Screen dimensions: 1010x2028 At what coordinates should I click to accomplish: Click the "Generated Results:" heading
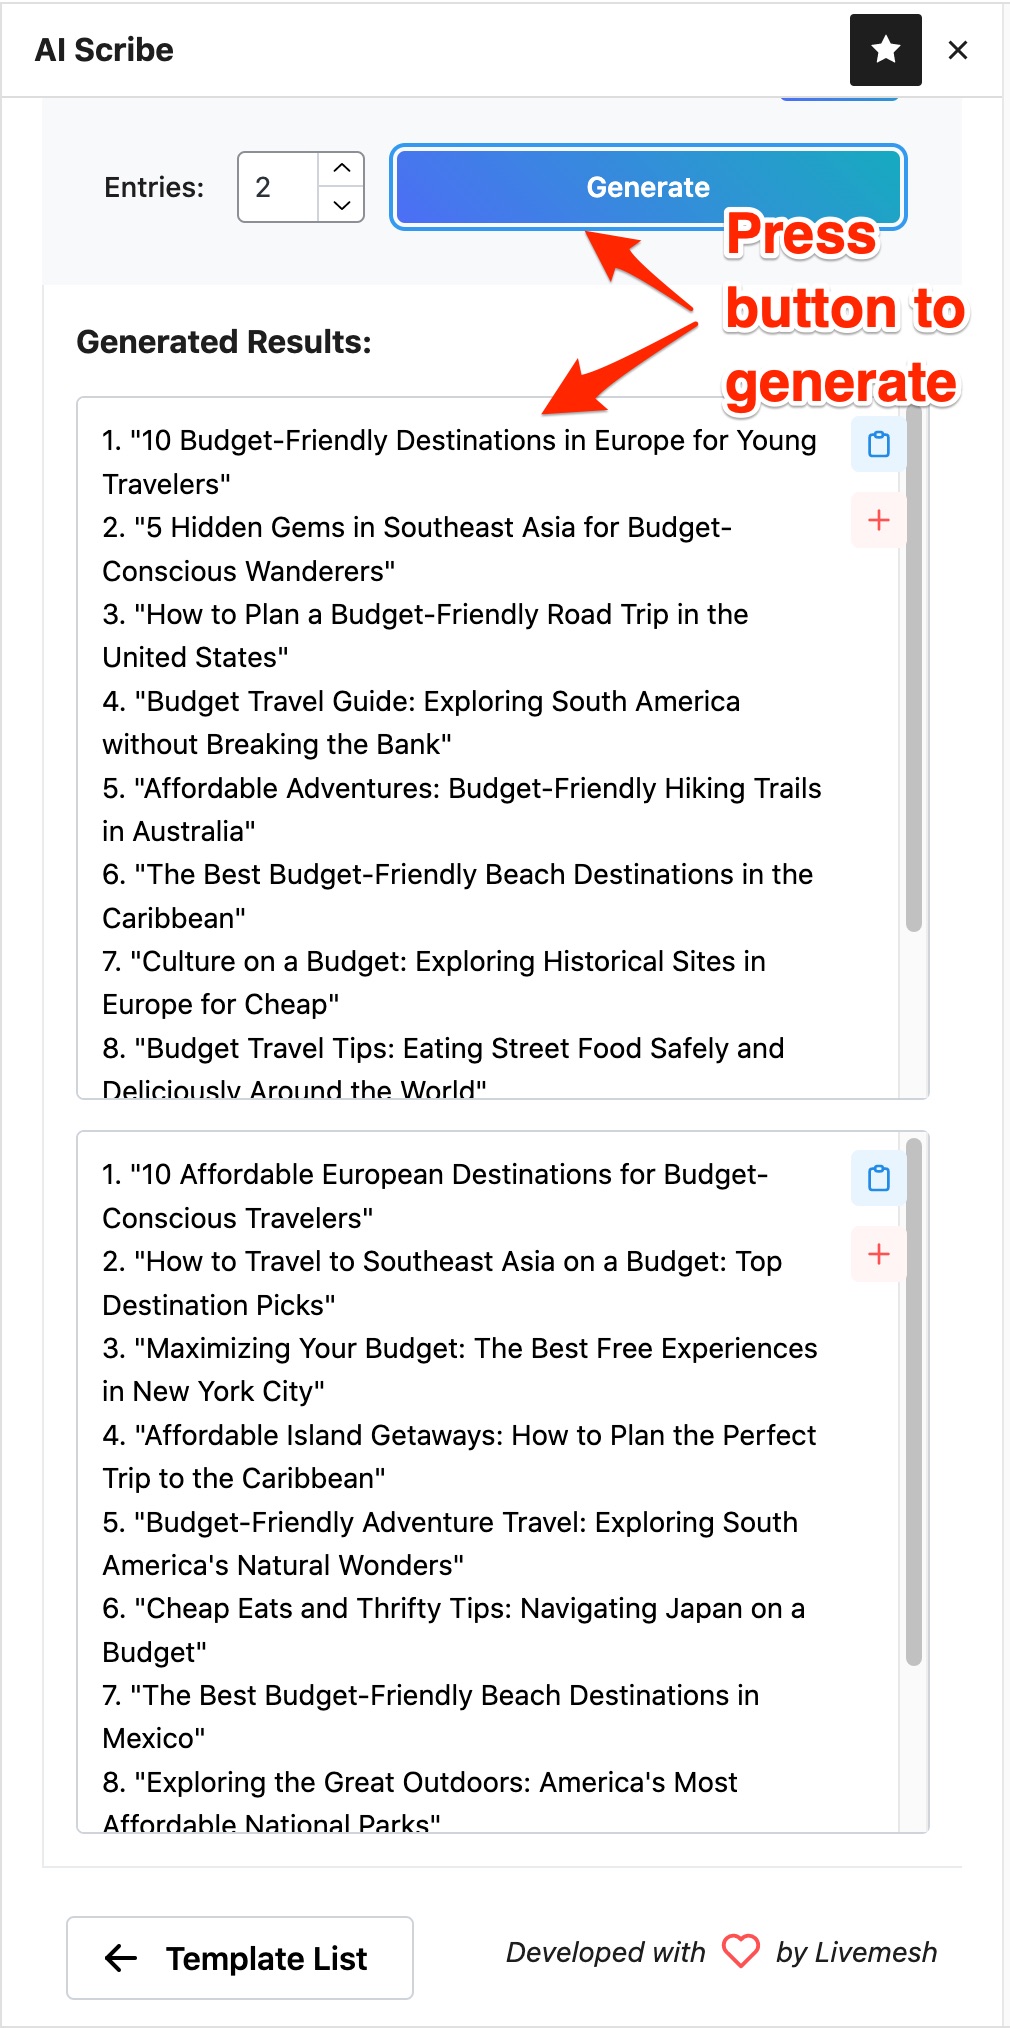coord(224,342)
